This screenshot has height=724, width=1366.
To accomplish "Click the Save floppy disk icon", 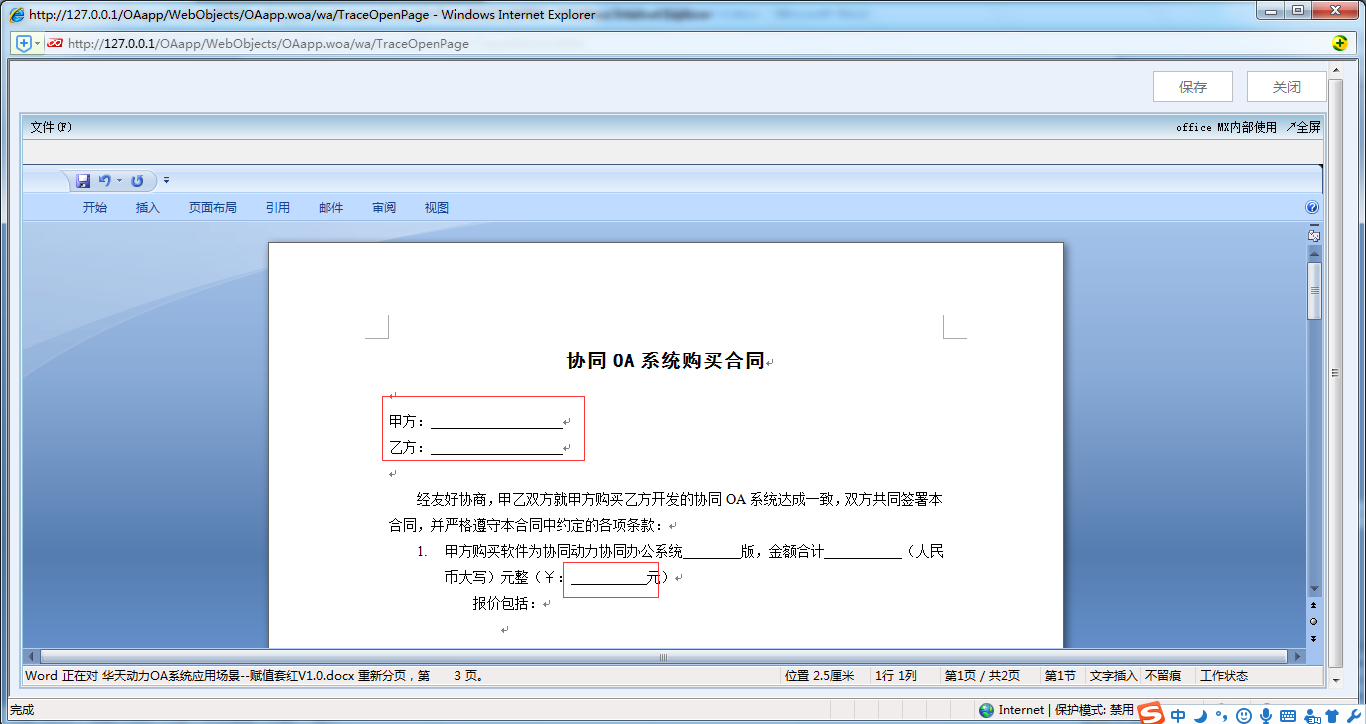I will pos(84,181).
